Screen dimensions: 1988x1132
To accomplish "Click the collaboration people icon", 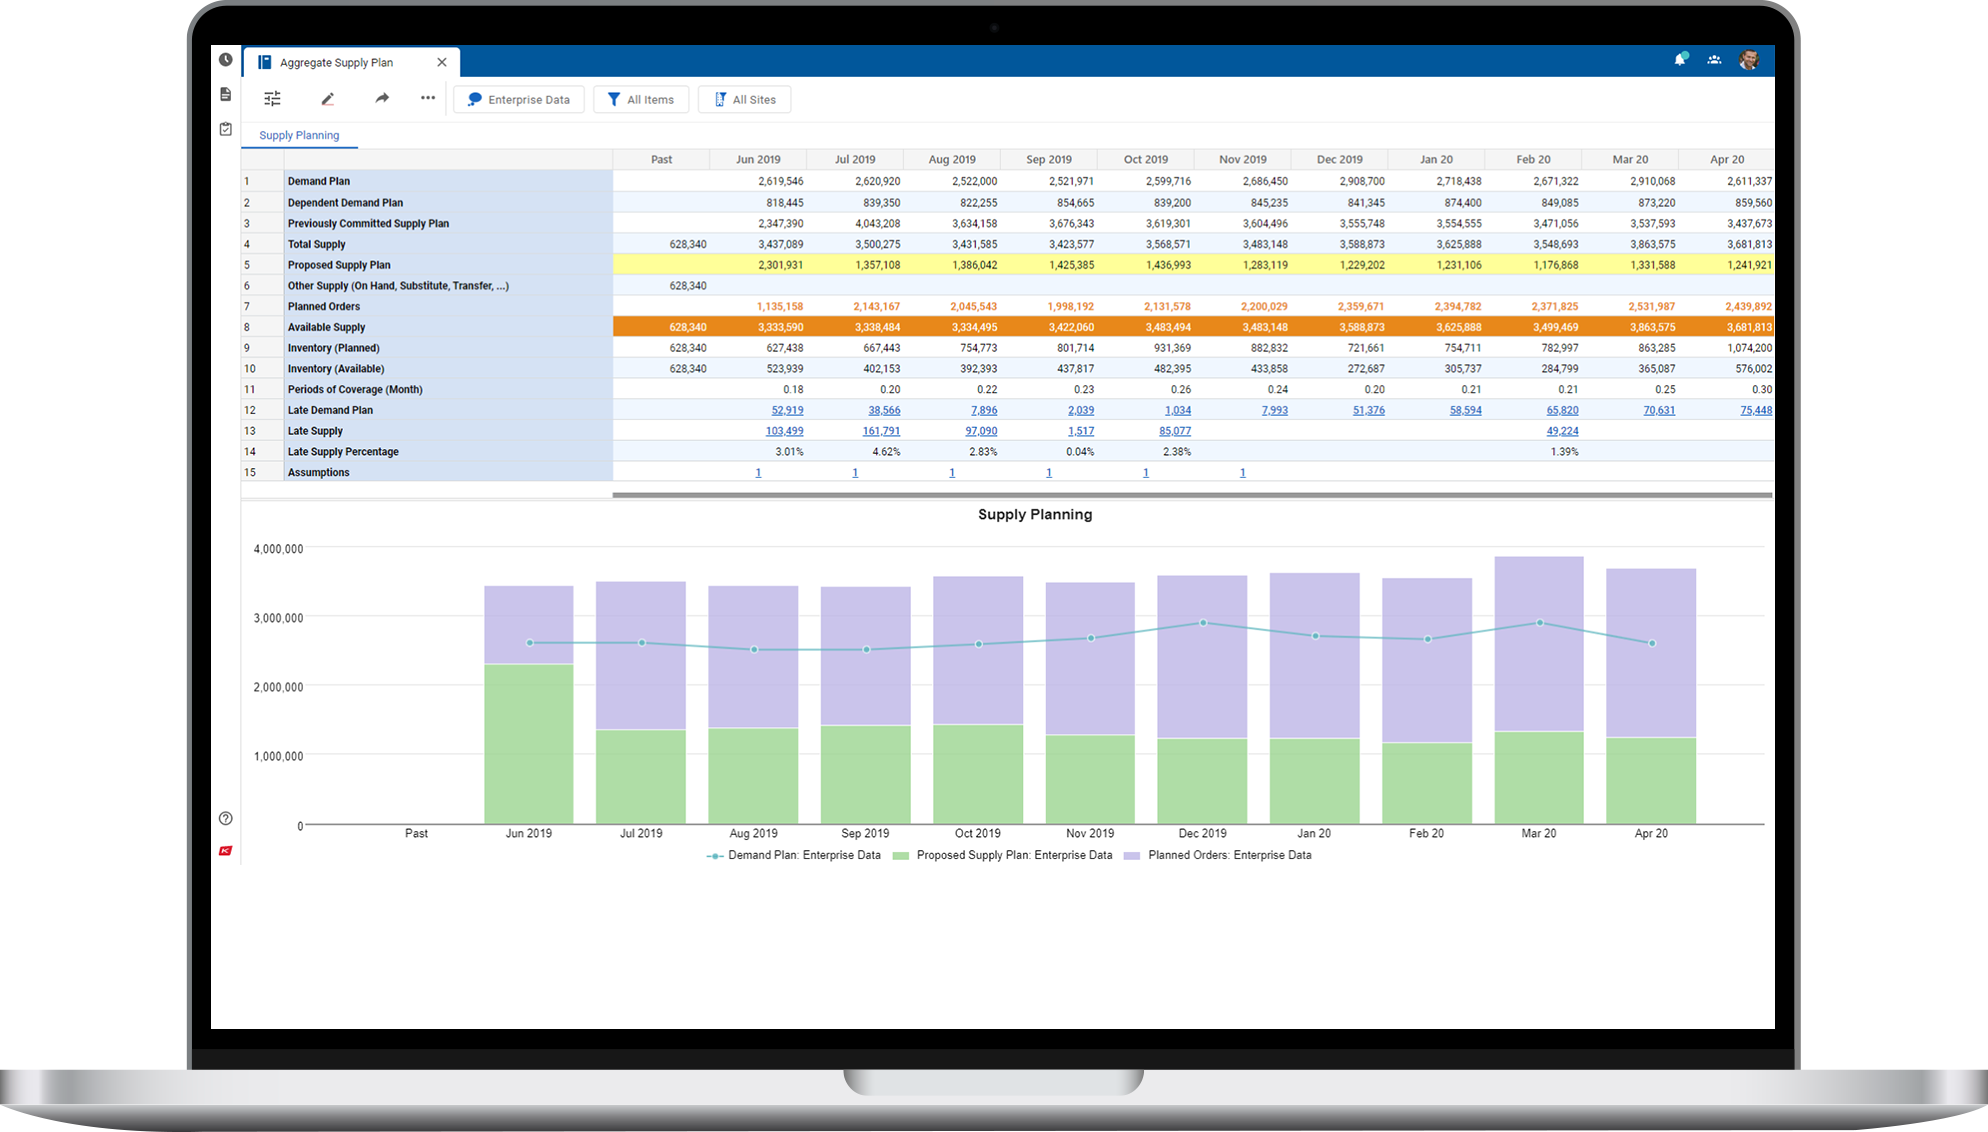I will click(1714, 59).
